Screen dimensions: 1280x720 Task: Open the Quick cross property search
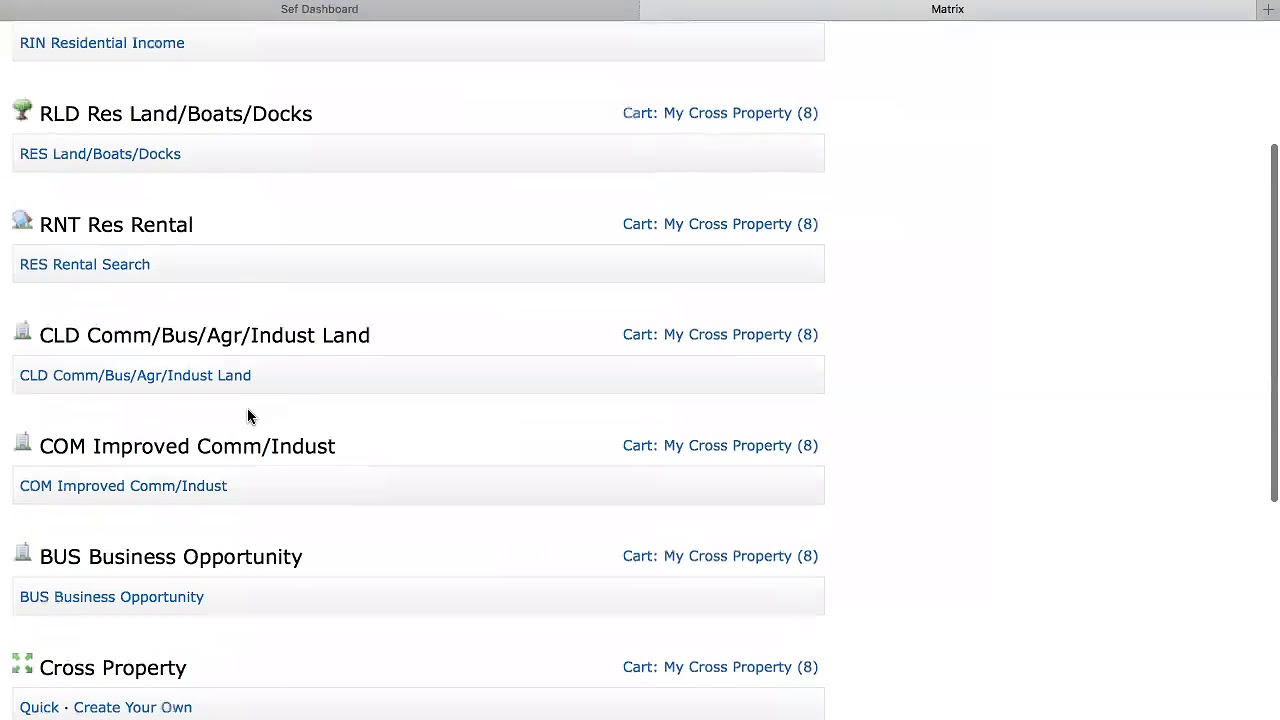tap(39, 707)
